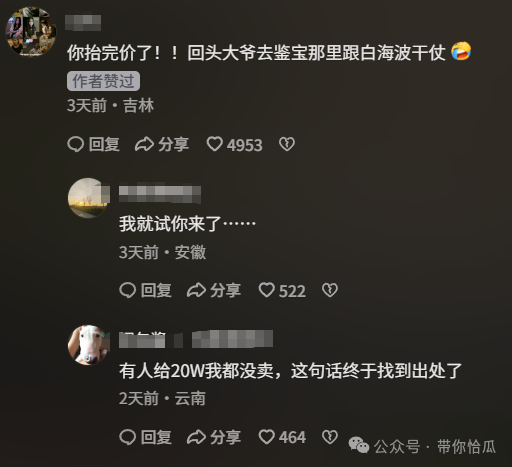Share the top comment about 白海波
The height and width of the screenshot is (467, 512).
[162, 144]
